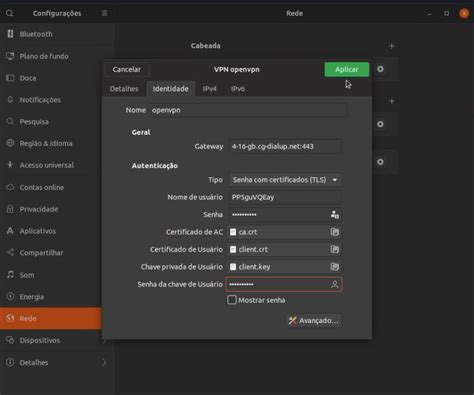
Task: Click the Senha password field
Action: point(285,214)
